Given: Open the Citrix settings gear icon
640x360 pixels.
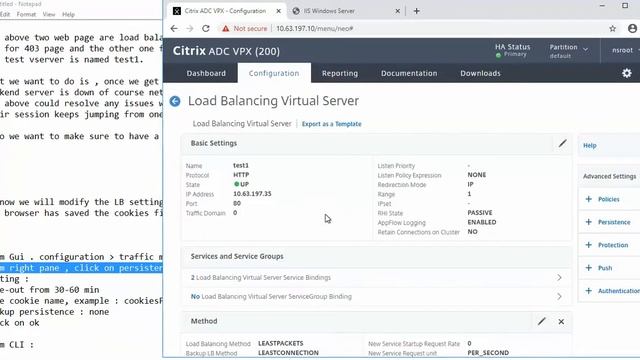Looking at the screenshot, I should 627,73.
